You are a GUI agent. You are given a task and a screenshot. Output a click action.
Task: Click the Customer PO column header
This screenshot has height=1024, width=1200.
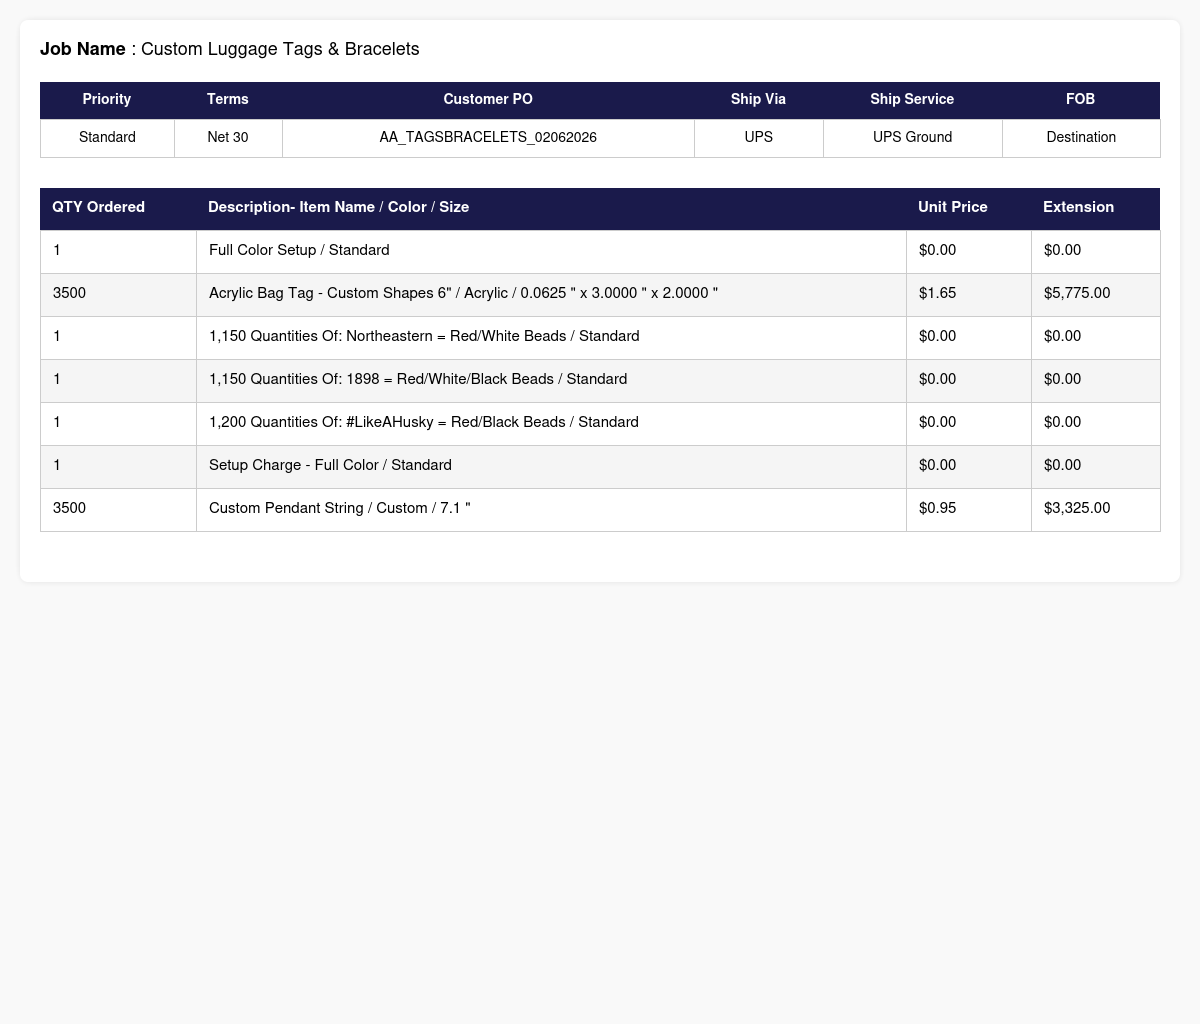[x=488, y=99]
